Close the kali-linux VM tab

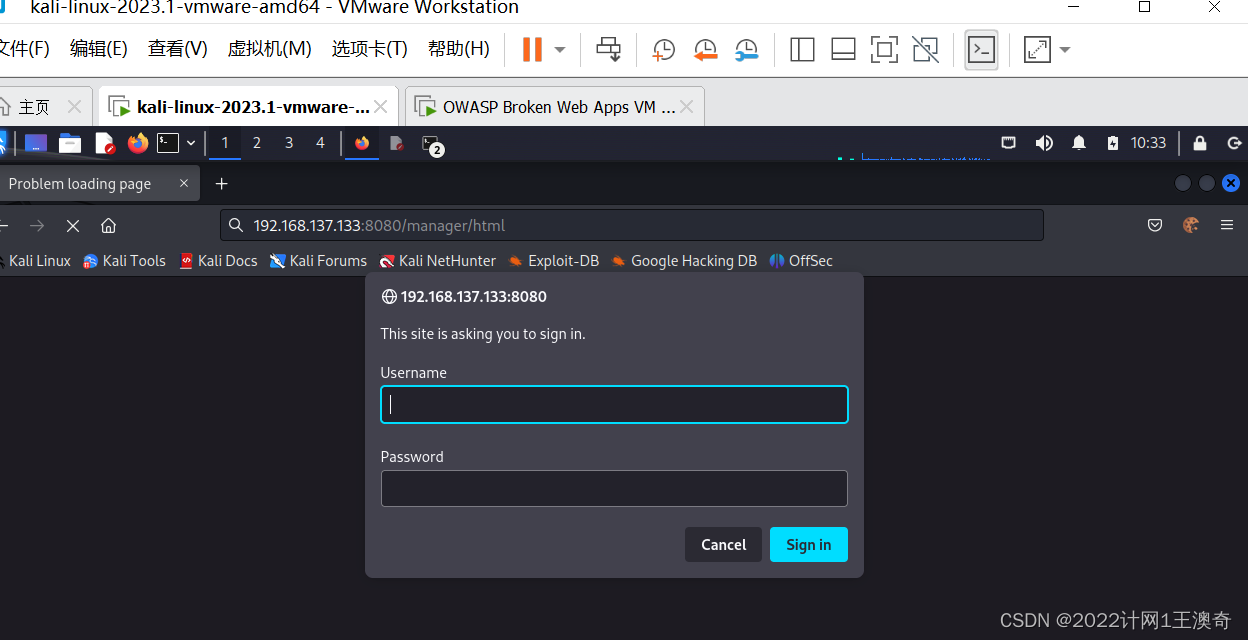(x=381, y=107)
